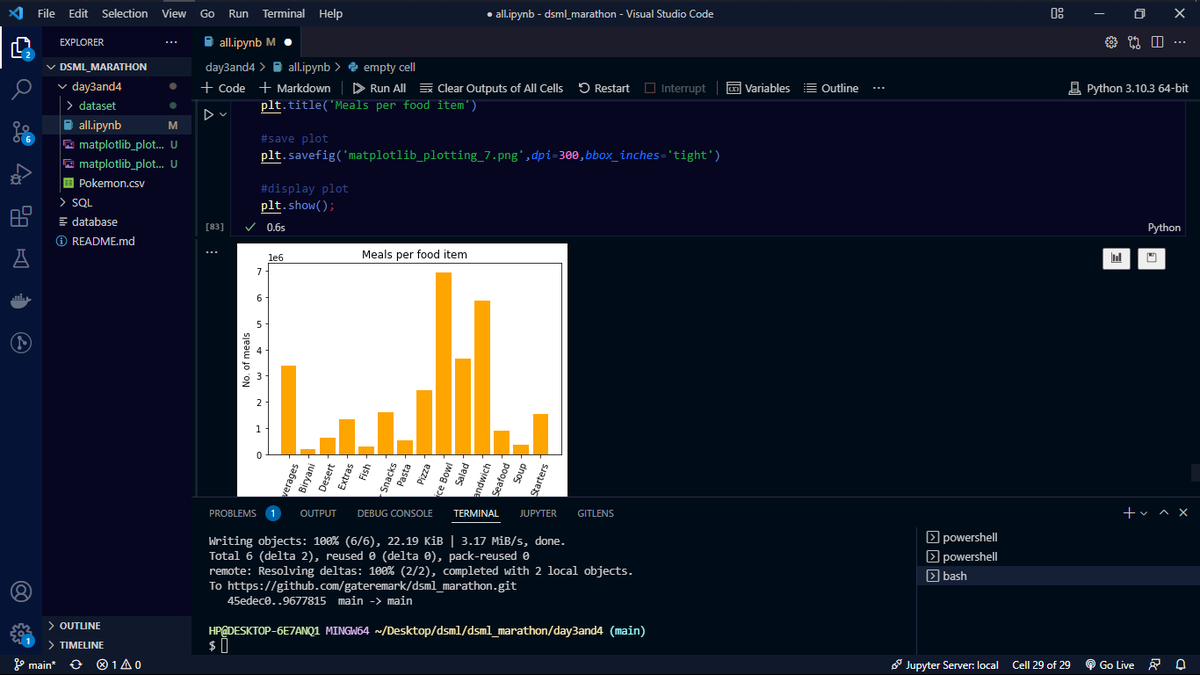Click the feedback icon in status bar
1200x675 pixels.
[1156, 665]
